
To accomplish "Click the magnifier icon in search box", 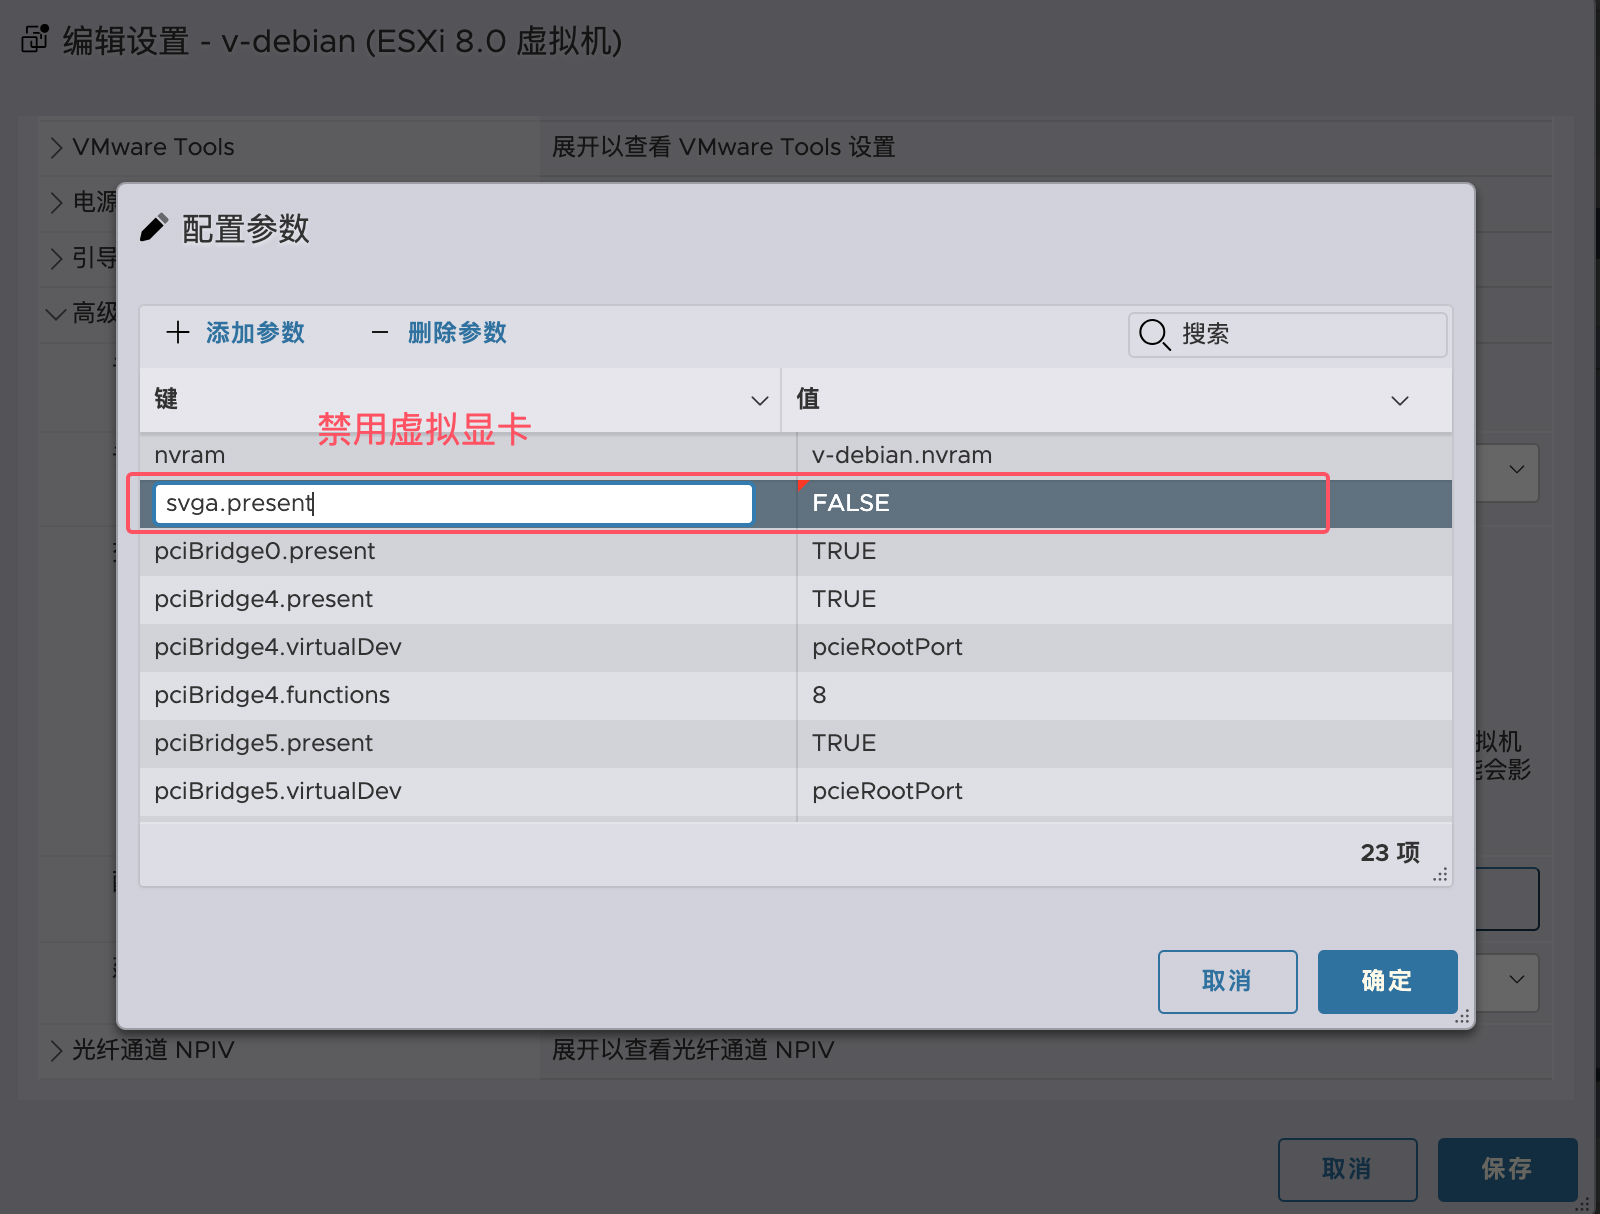I will coord(1154,334).
